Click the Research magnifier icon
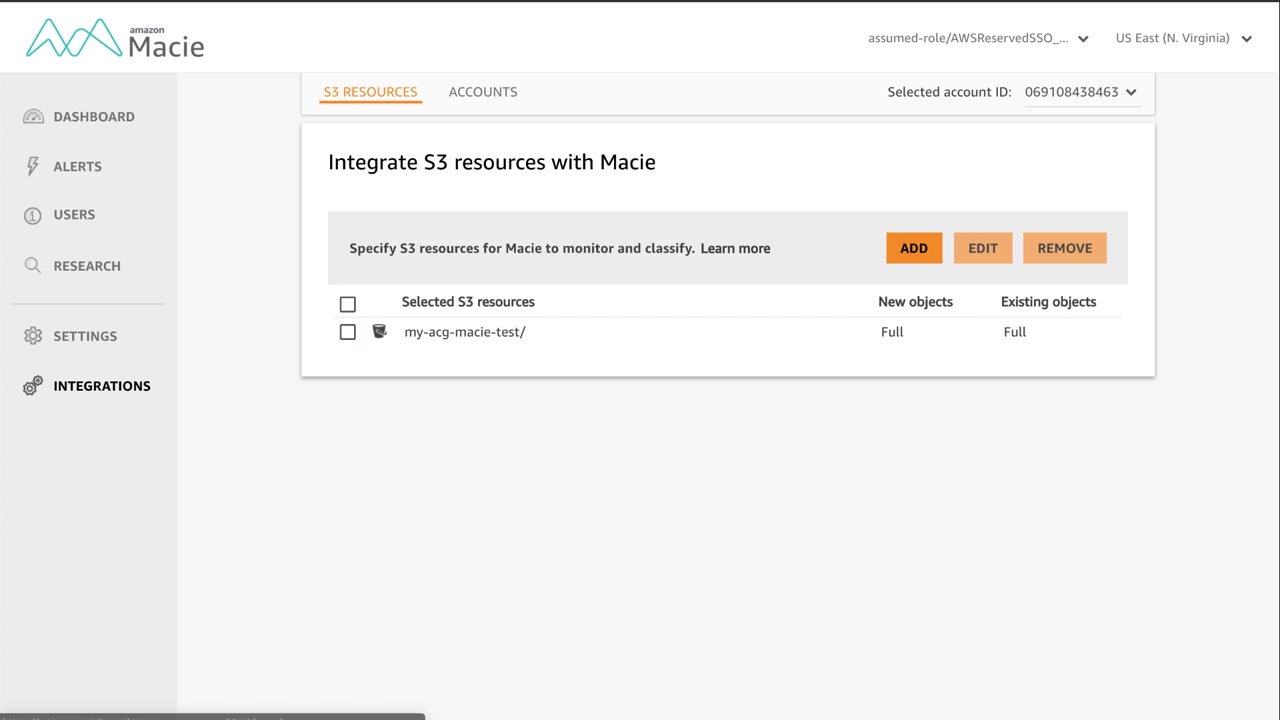1280x720 pixels. 33,265
